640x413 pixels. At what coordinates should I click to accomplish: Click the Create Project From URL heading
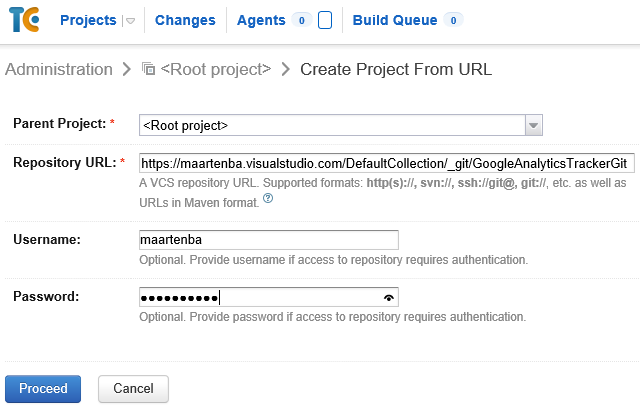[x=396, y=69]
